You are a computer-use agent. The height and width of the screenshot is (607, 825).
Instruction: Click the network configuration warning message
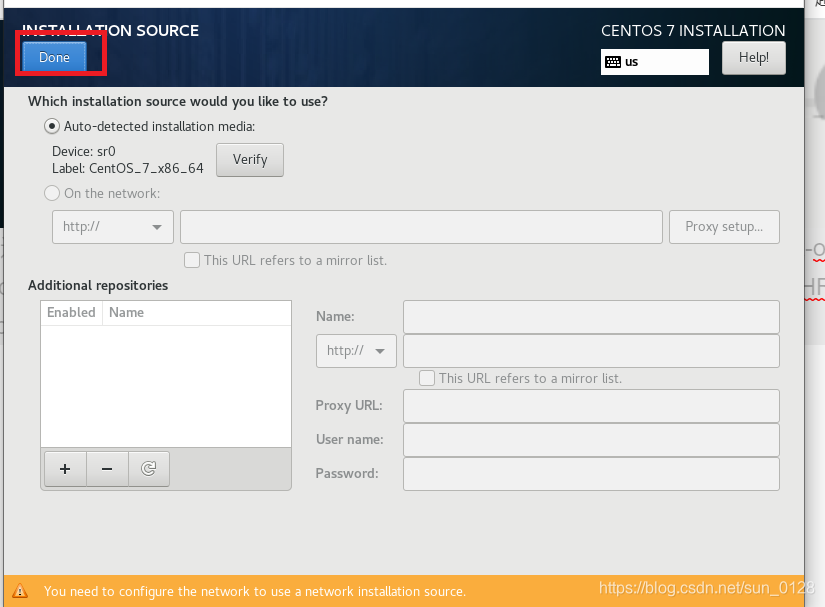coord(255,591)
